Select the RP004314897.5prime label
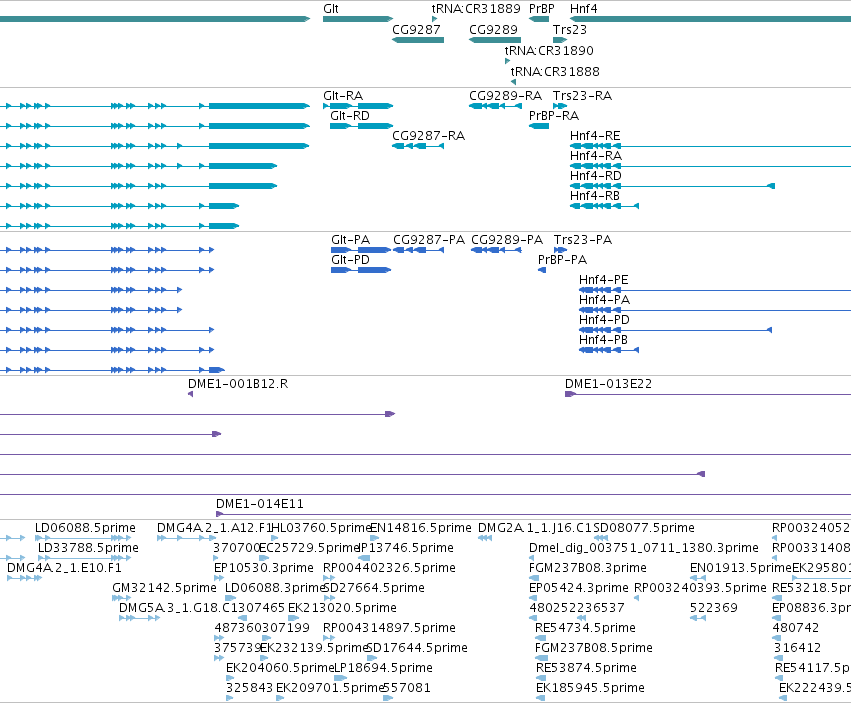 389,628
